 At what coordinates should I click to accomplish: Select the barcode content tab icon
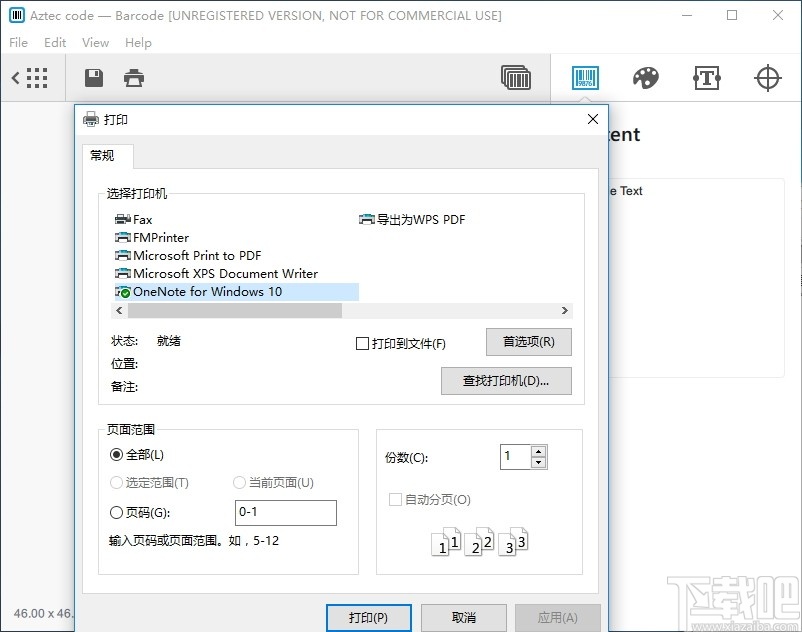[x=585, y=78]
